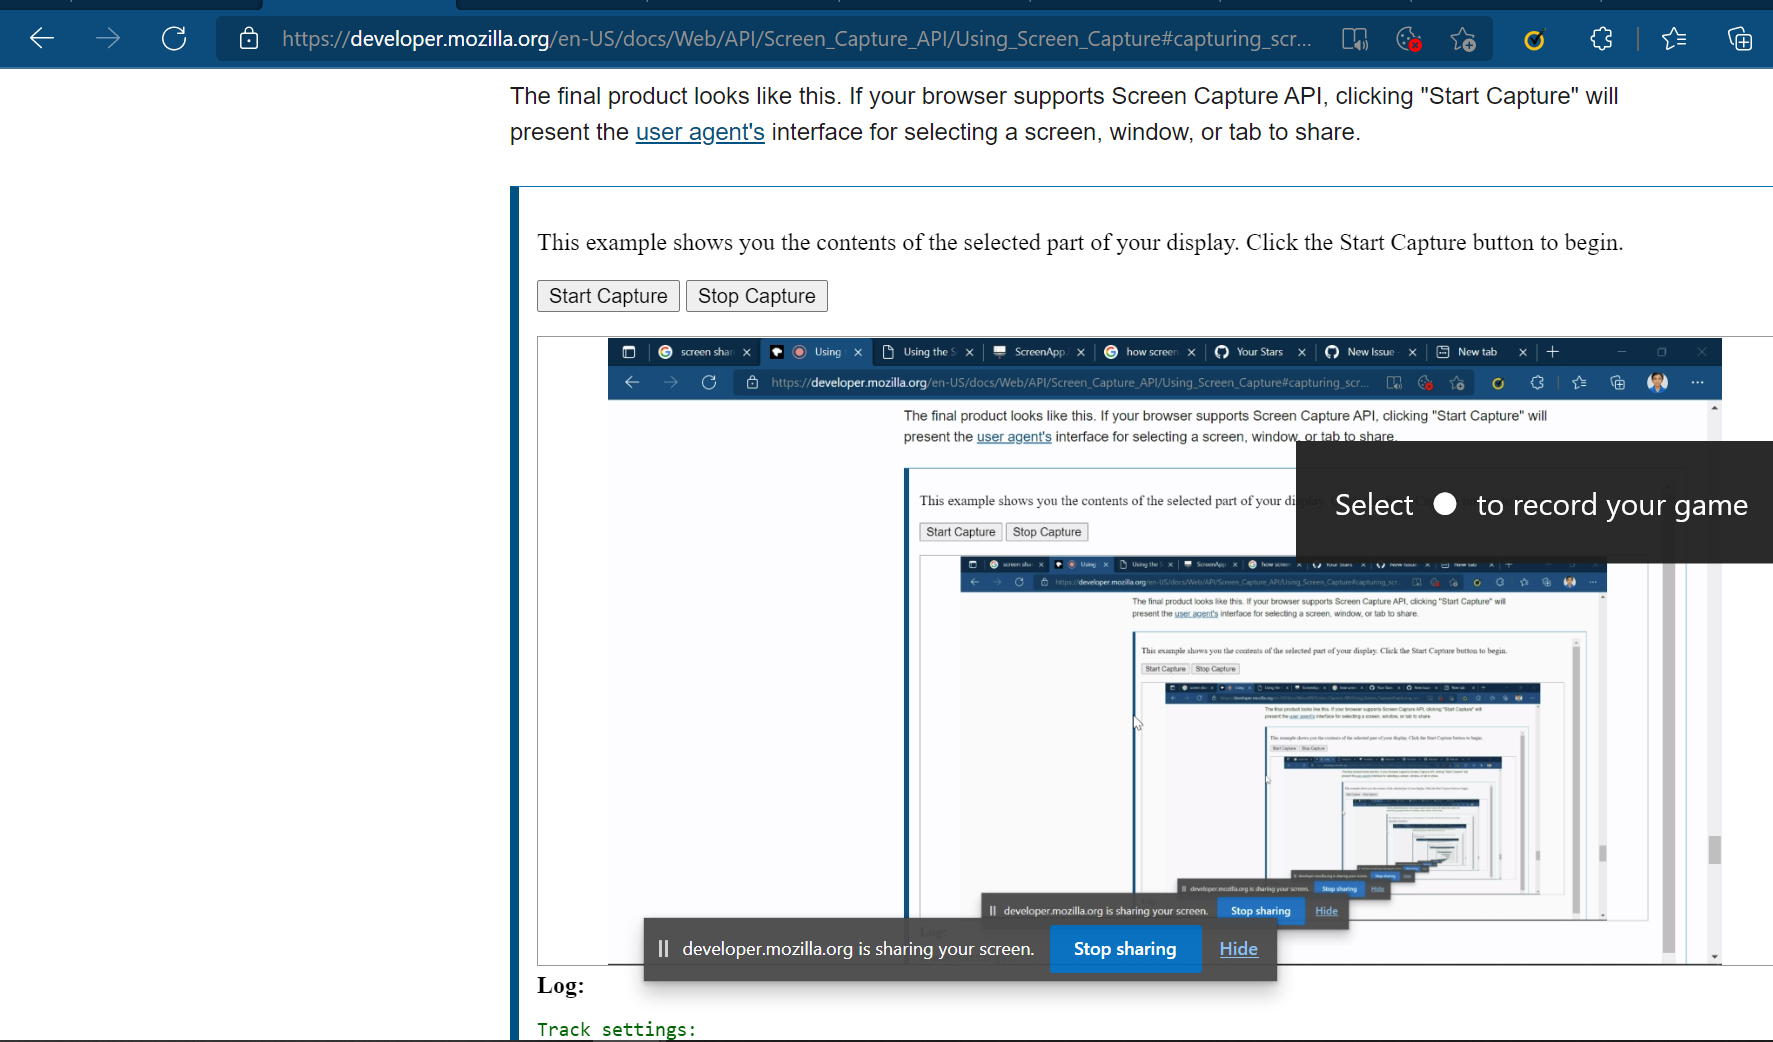The width and height of the screenshot is (1773, 1042).
Task: Open Collections in the toolbar
Action: coord(1740,38)
